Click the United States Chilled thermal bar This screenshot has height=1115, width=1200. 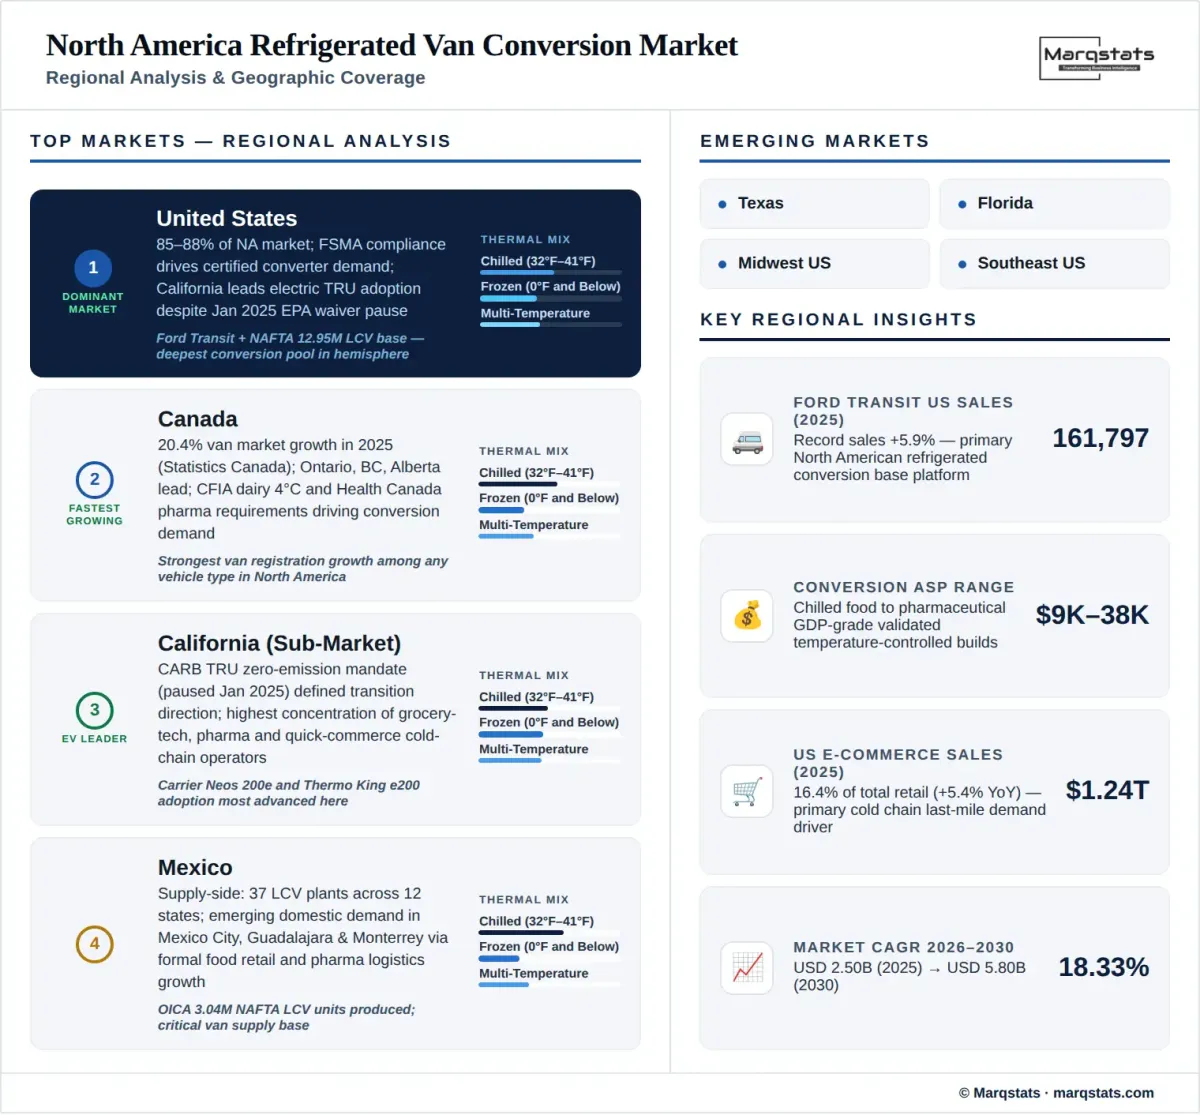(x=551, y=272)
